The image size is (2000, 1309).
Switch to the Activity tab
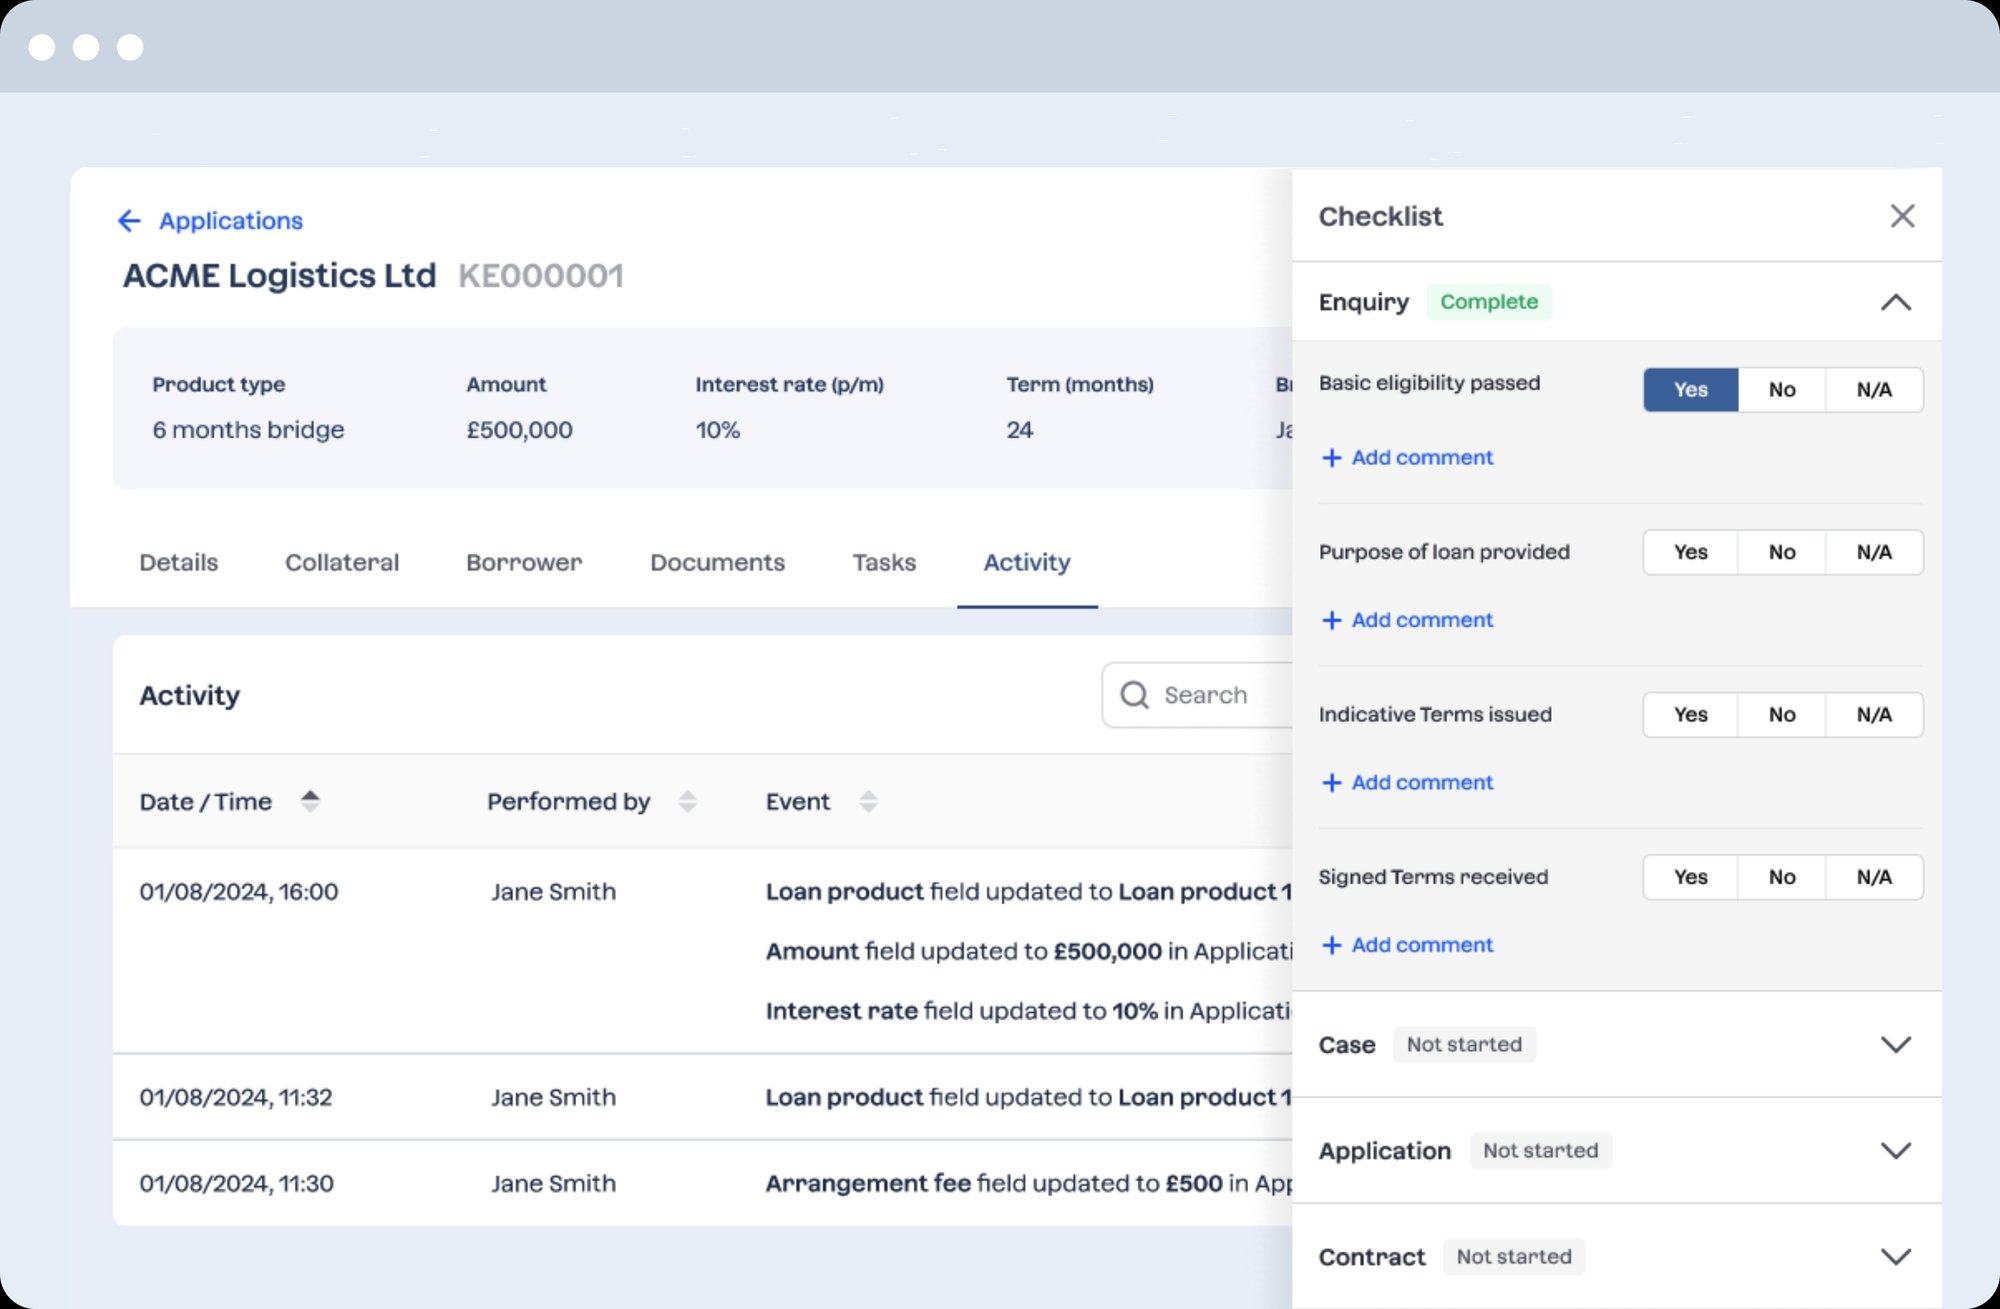(x=1027, y=562)
